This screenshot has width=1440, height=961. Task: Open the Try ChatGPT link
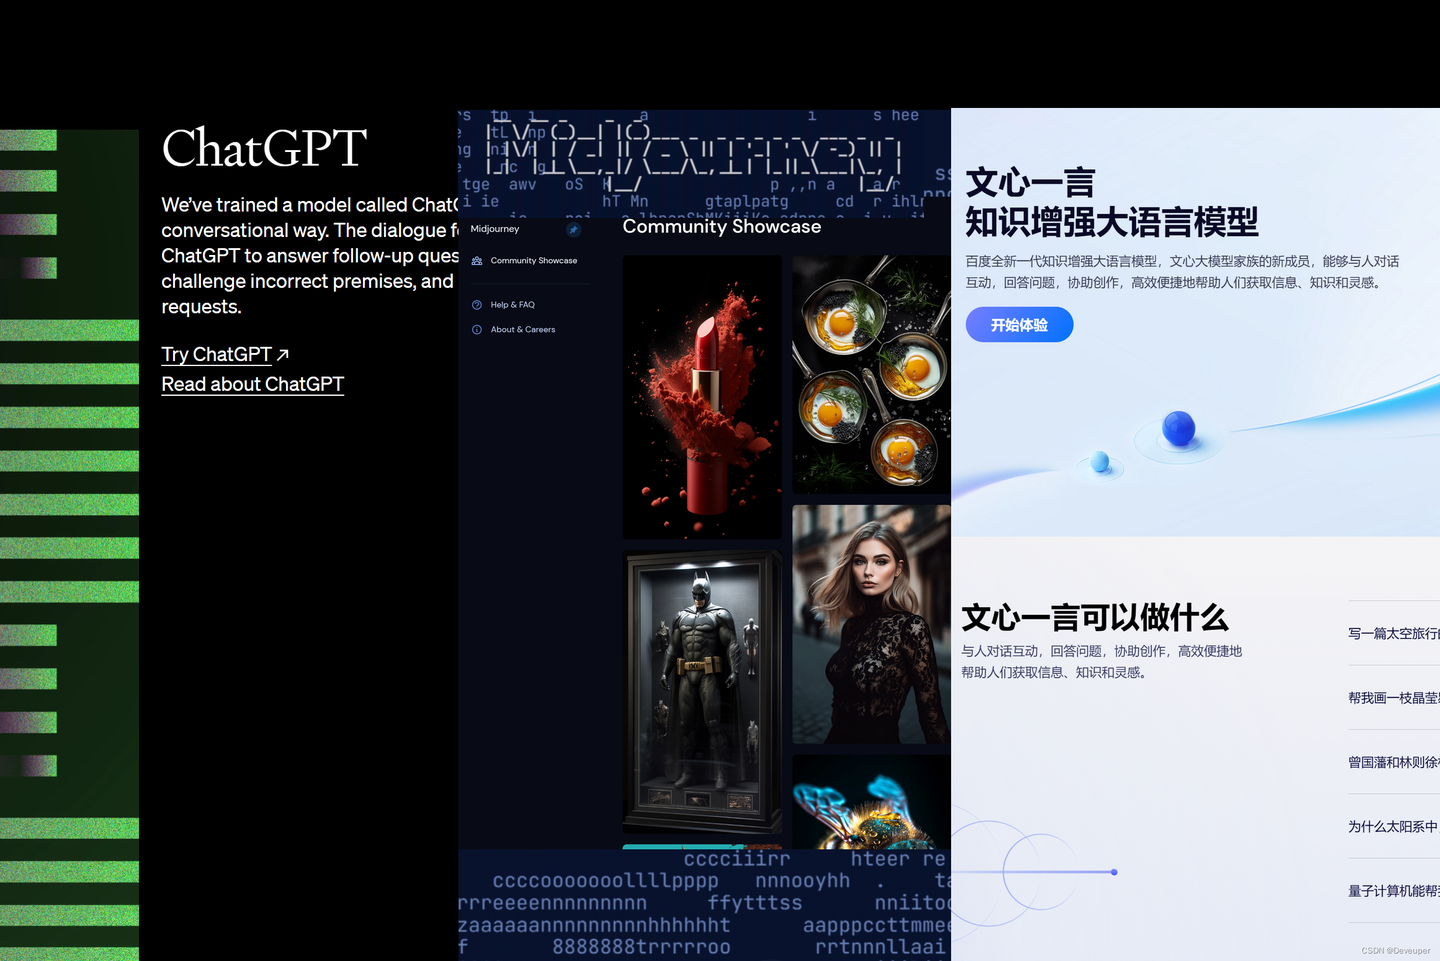(225, 355)
